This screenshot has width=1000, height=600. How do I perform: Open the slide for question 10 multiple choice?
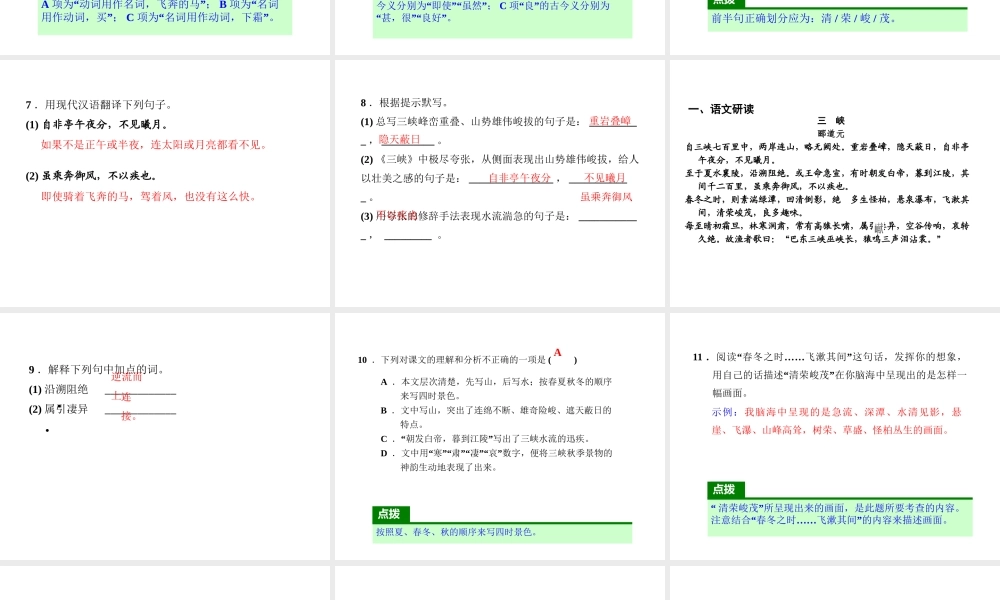coord(499,436)
